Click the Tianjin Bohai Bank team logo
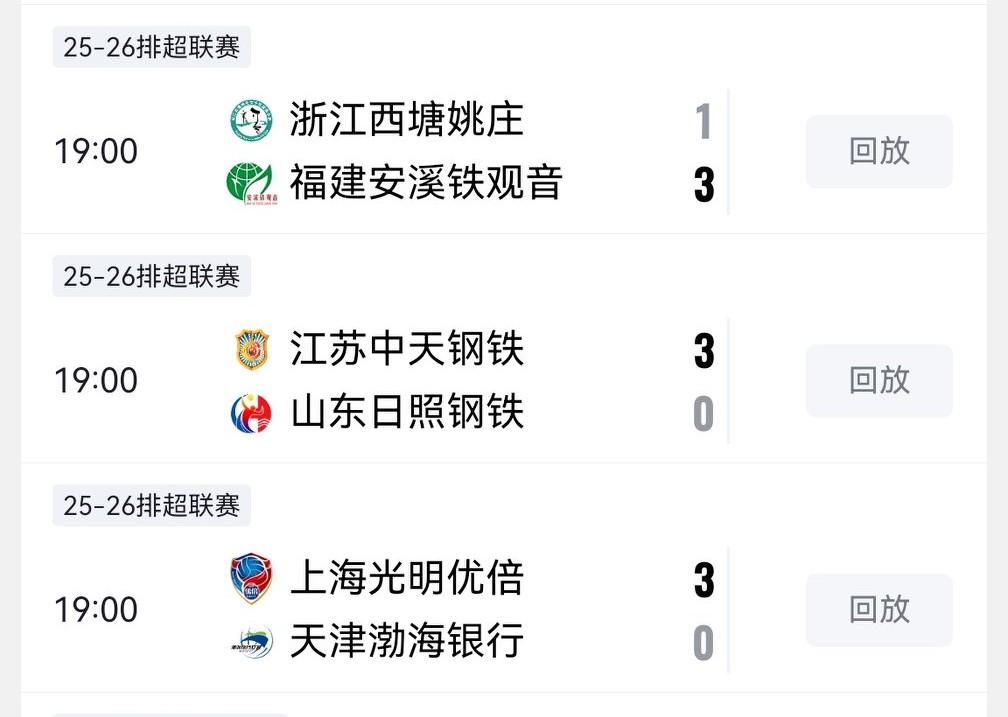1008x717 pixels. coord(251,641)
